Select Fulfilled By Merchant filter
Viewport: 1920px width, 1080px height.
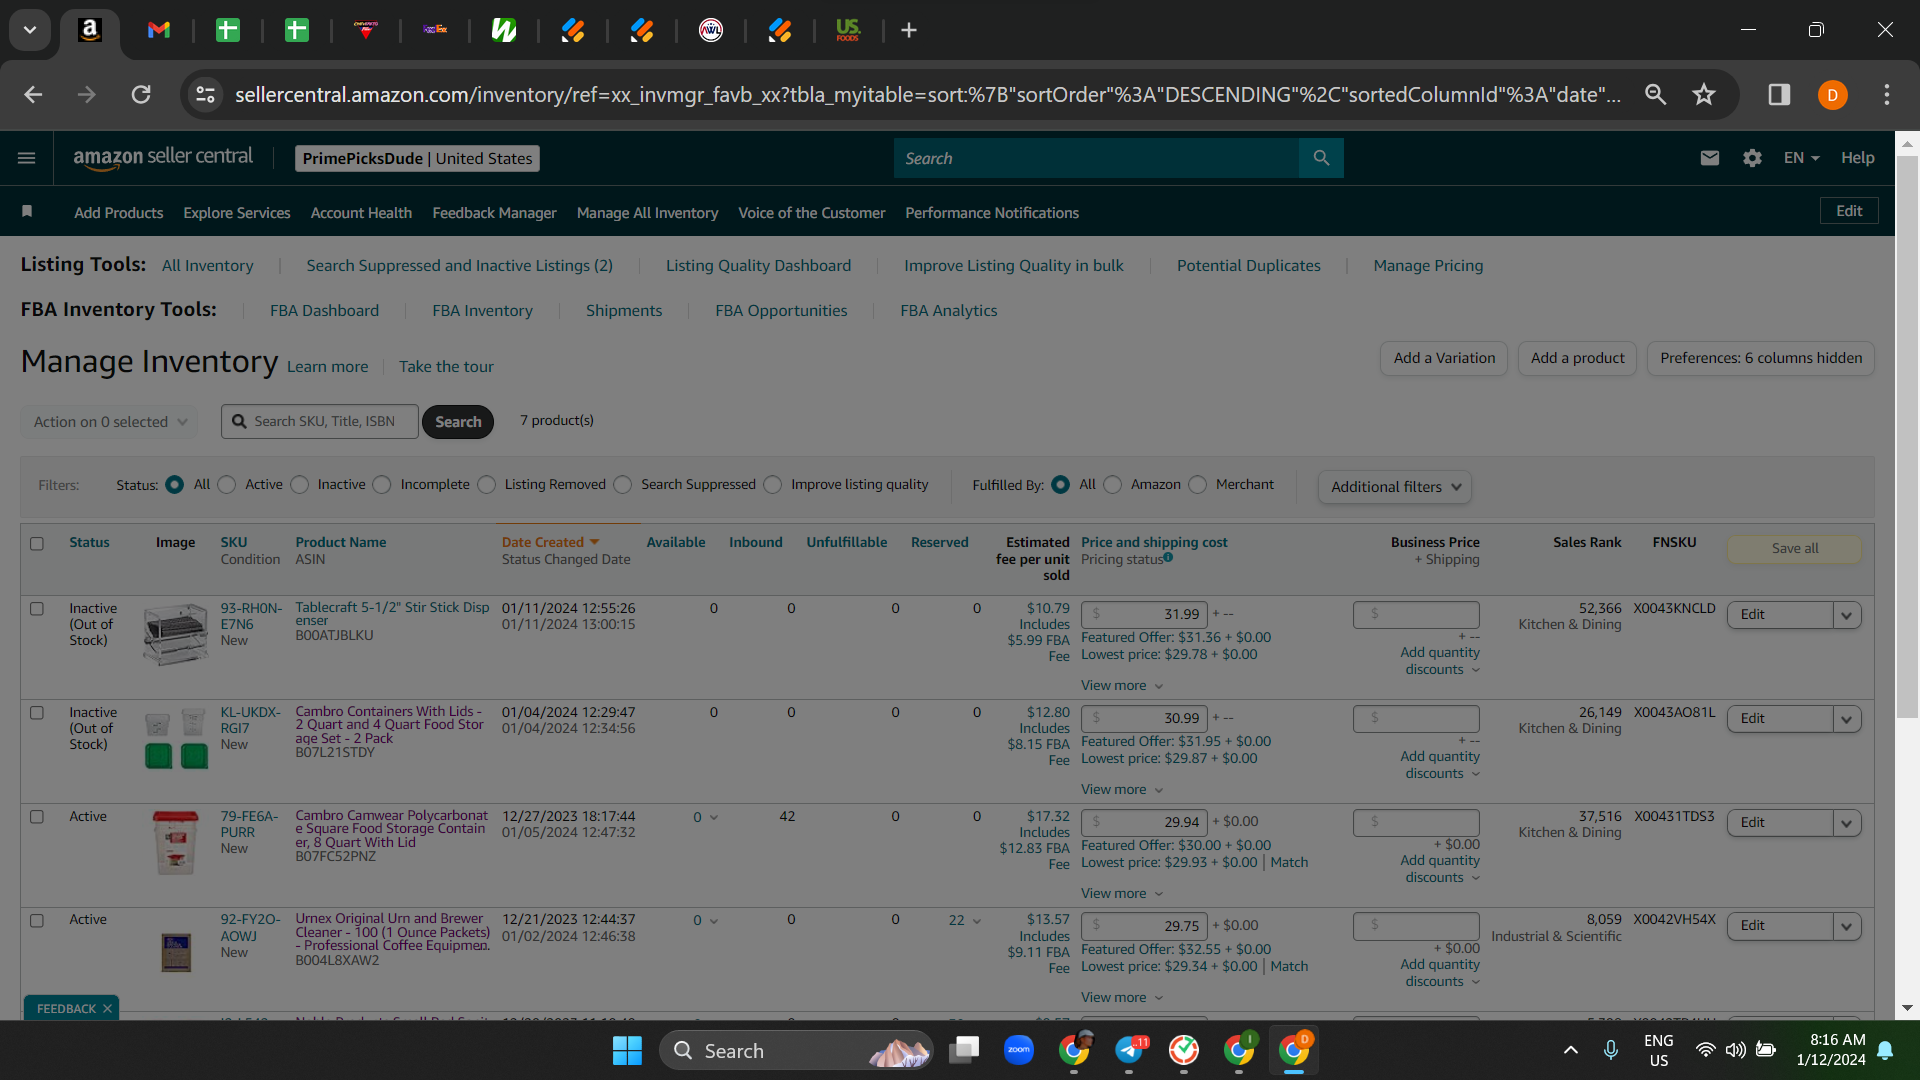click(x=1198, y=485)
